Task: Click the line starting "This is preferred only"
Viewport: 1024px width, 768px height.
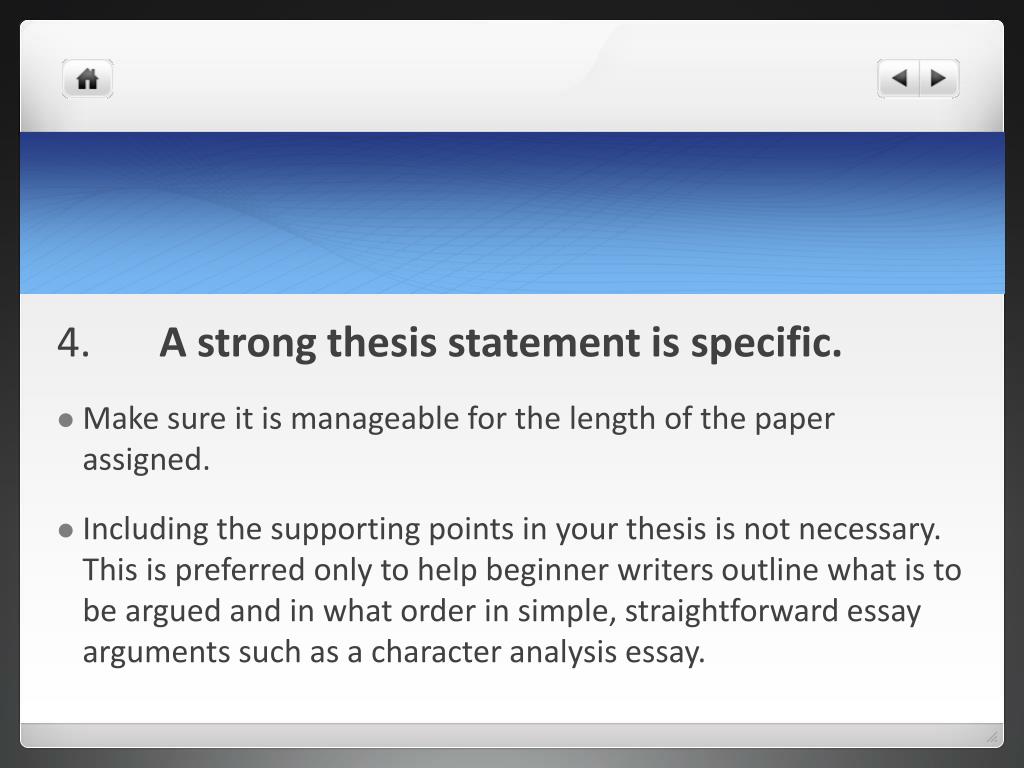Action: 521,570
